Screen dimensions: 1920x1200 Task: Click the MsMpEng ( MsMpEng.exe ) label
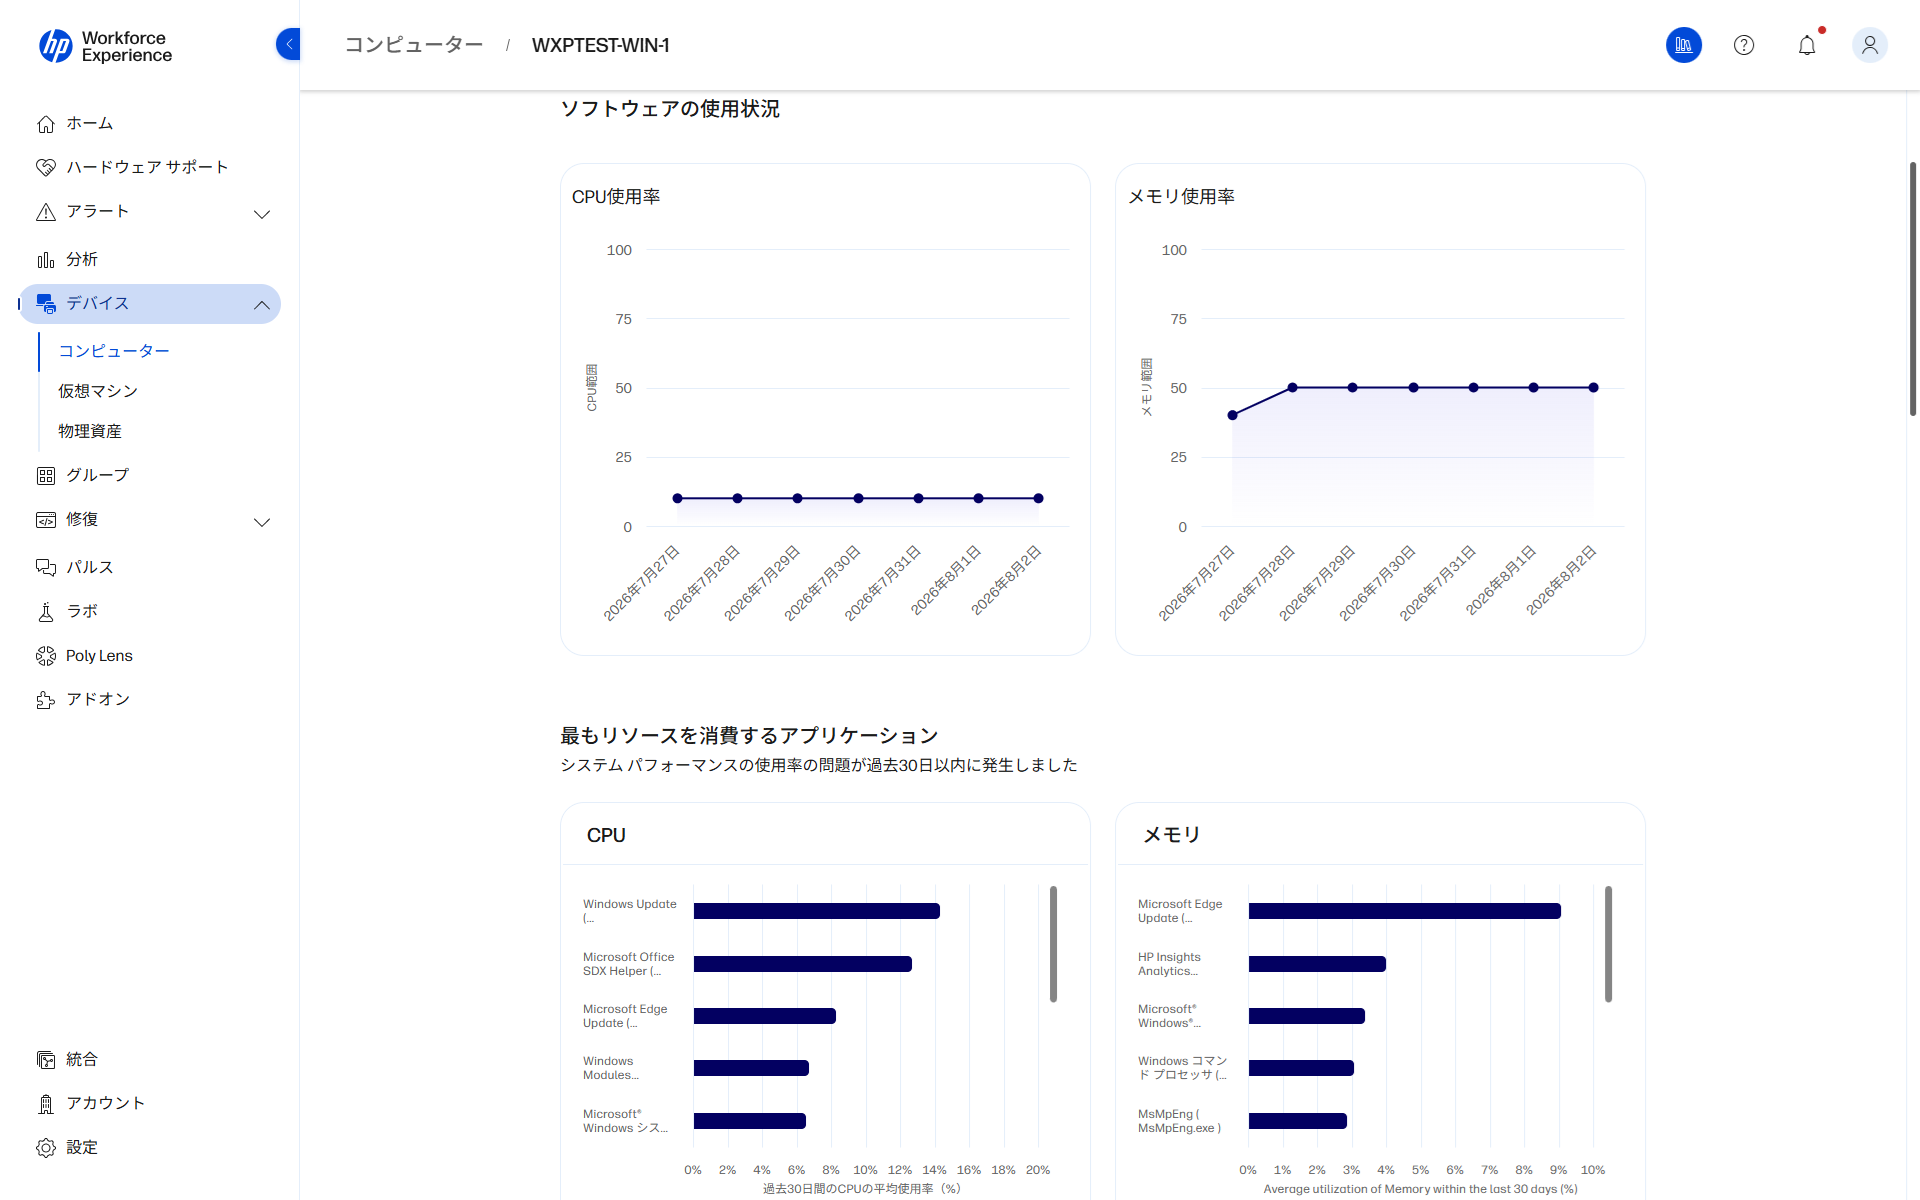pos(1179,1121)
